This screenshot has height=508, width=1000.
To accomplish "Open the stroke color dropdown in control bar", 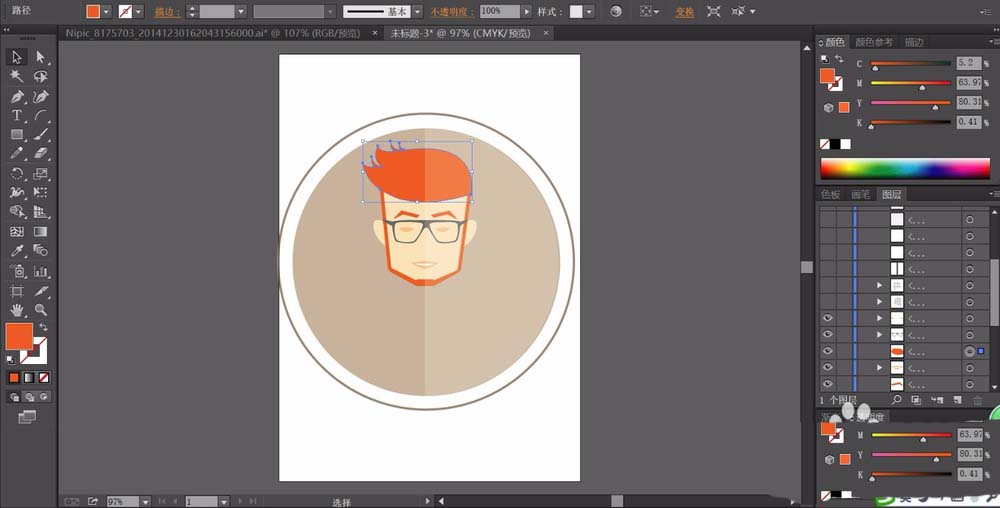I will 138,11.
